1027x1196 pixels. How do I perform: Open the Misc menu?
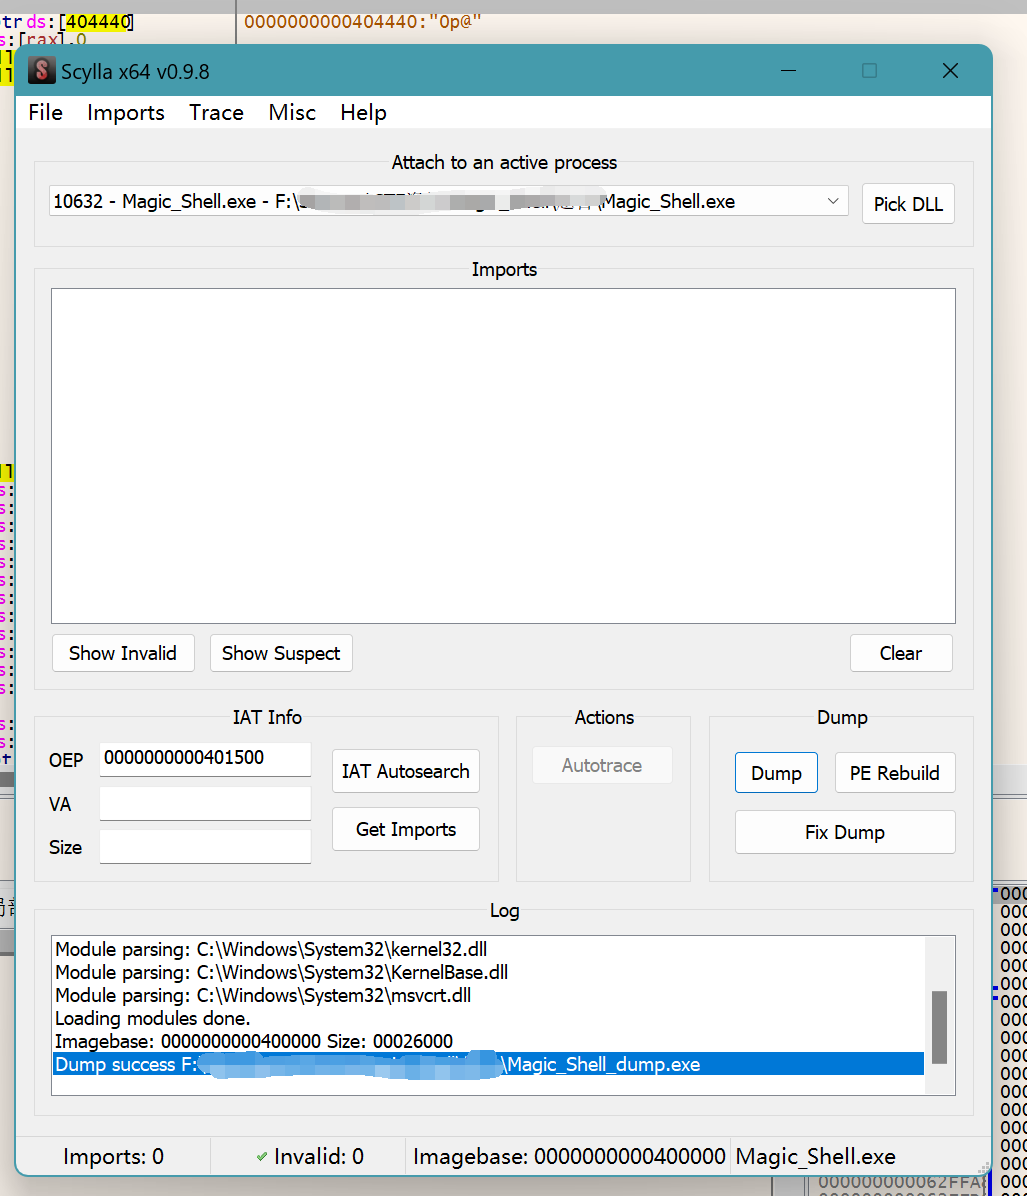pyautogui.click(x=292, y=113)
